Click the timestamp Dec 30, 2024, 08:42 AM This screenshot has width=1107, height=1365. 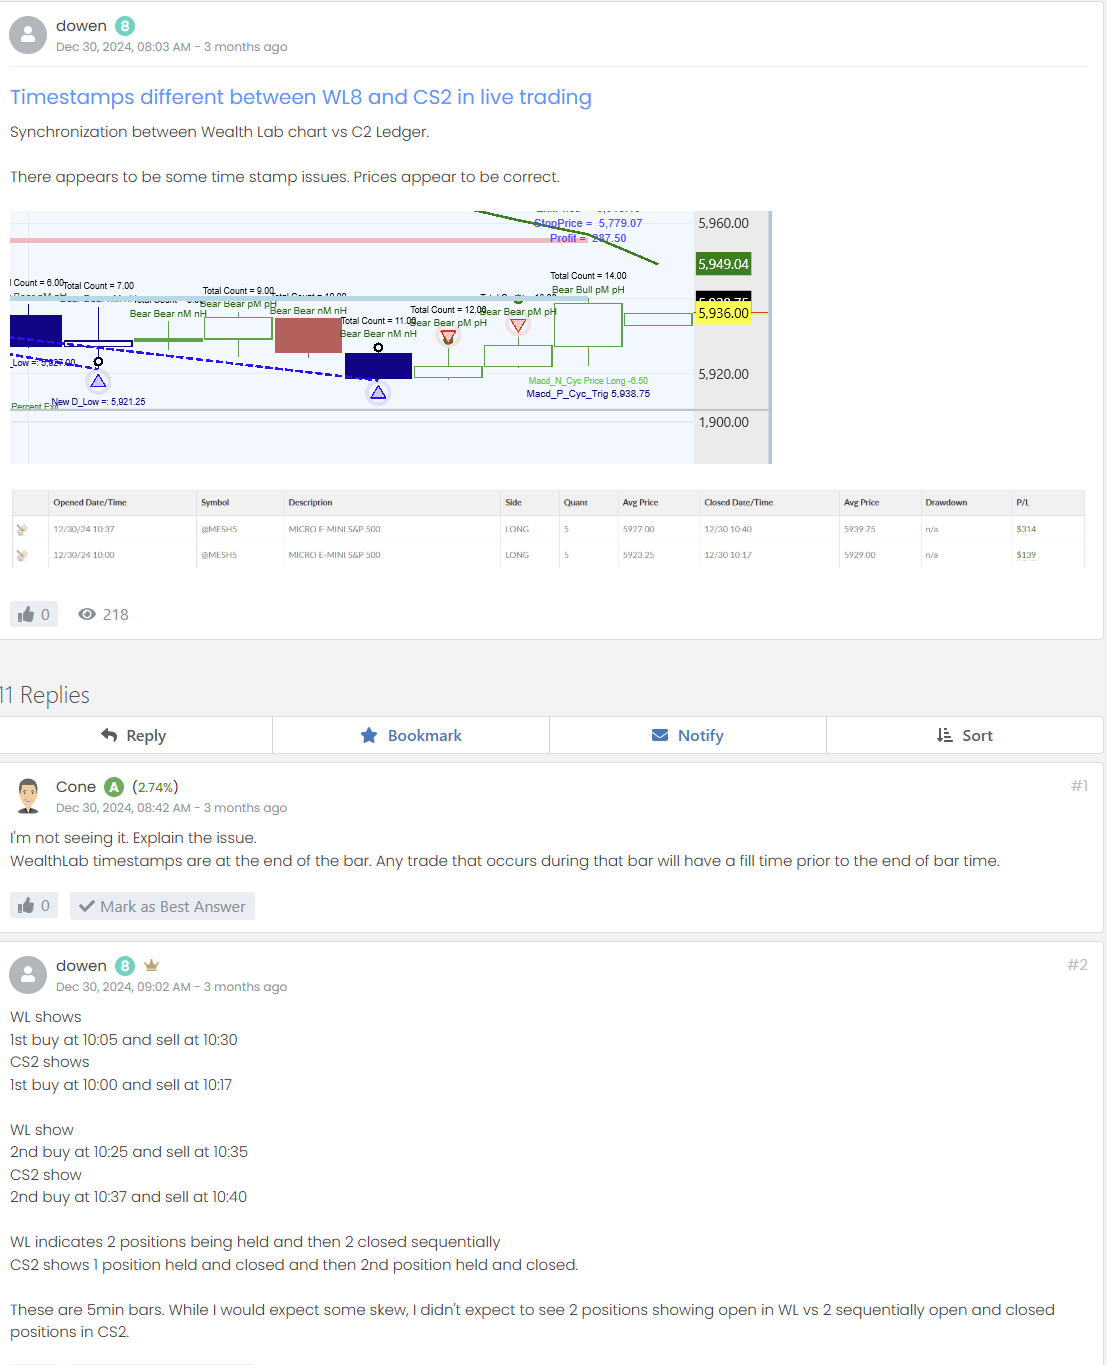point(123,808)
